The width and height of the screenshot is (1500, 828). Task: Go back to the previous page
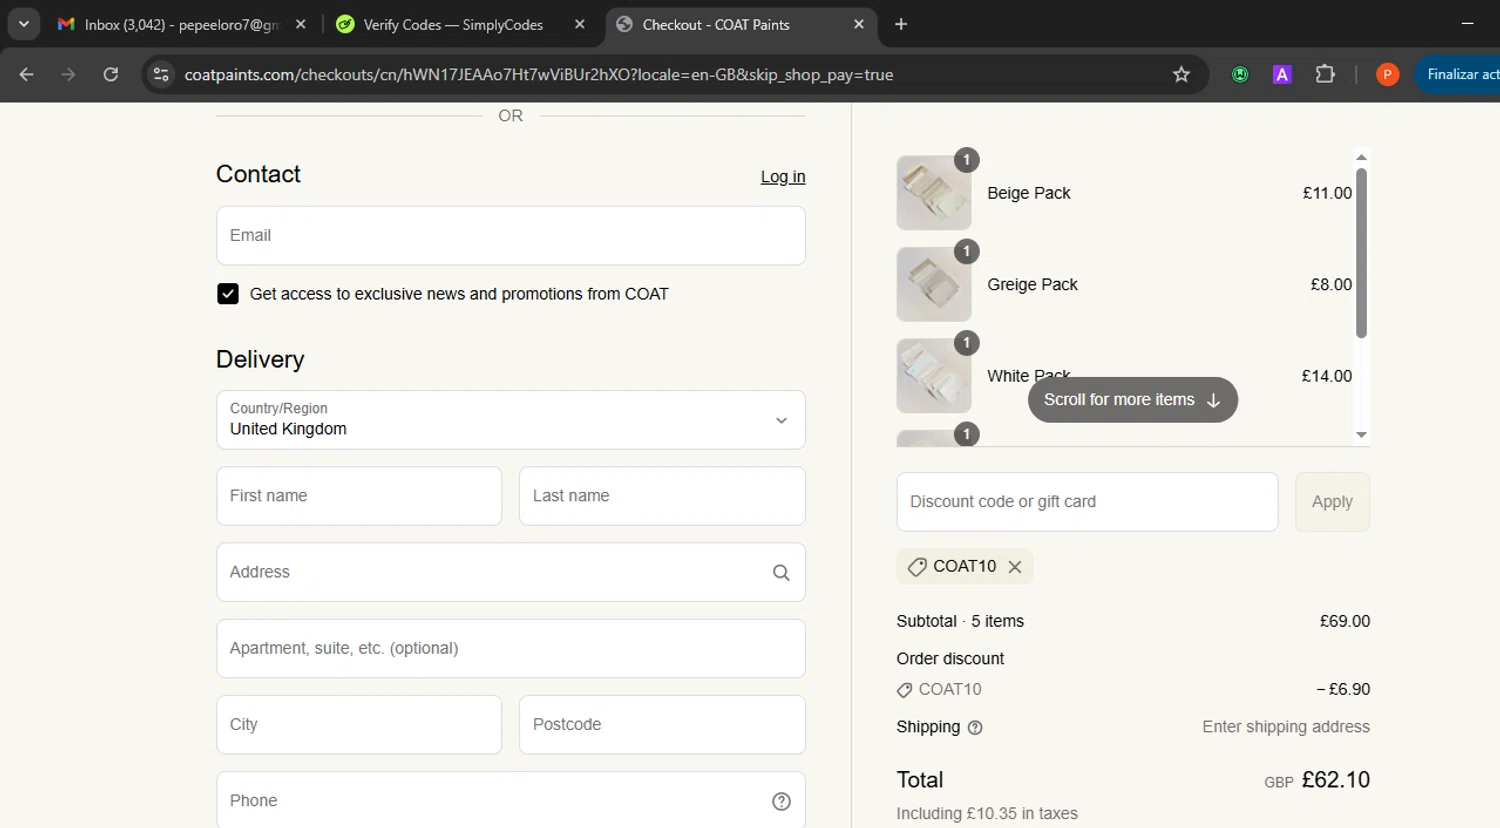pos(27,75)
